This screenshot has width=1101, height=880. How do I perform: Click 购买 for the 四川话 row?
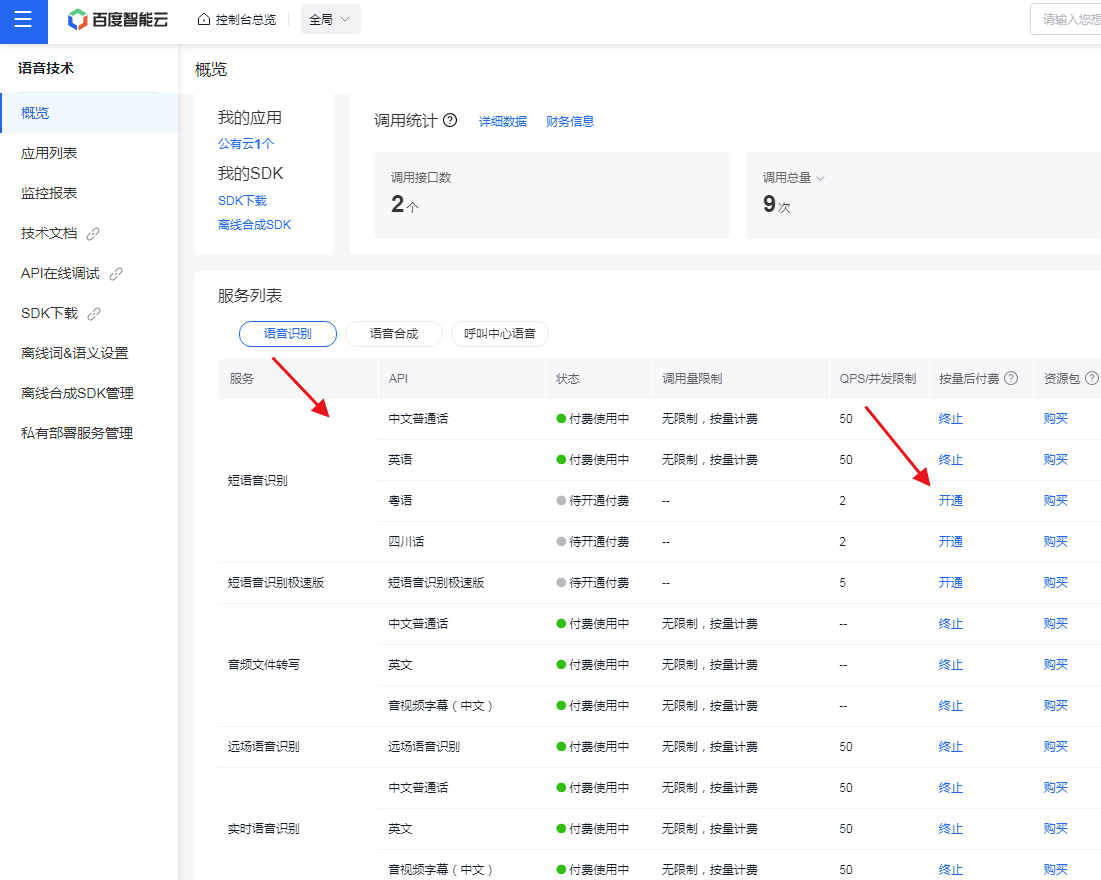1055,541
